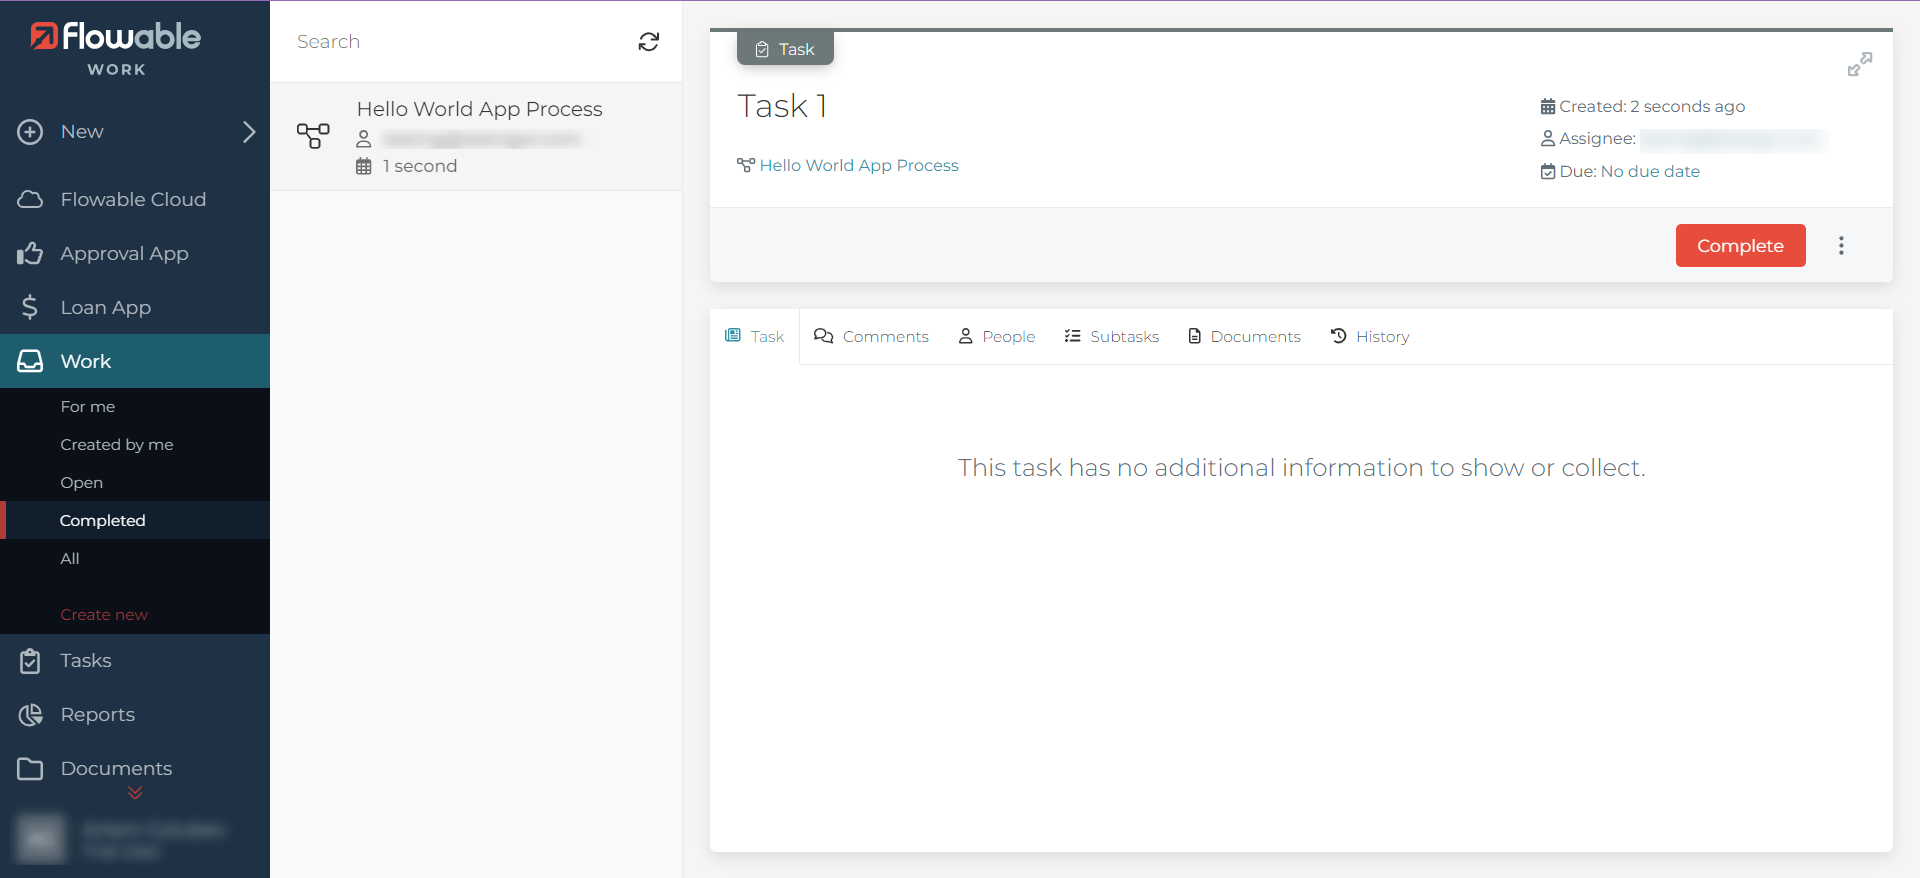The width and height of the screenshot is (1920, 878).
Task: Switch to the History tab
Action: pos(1369,337)
